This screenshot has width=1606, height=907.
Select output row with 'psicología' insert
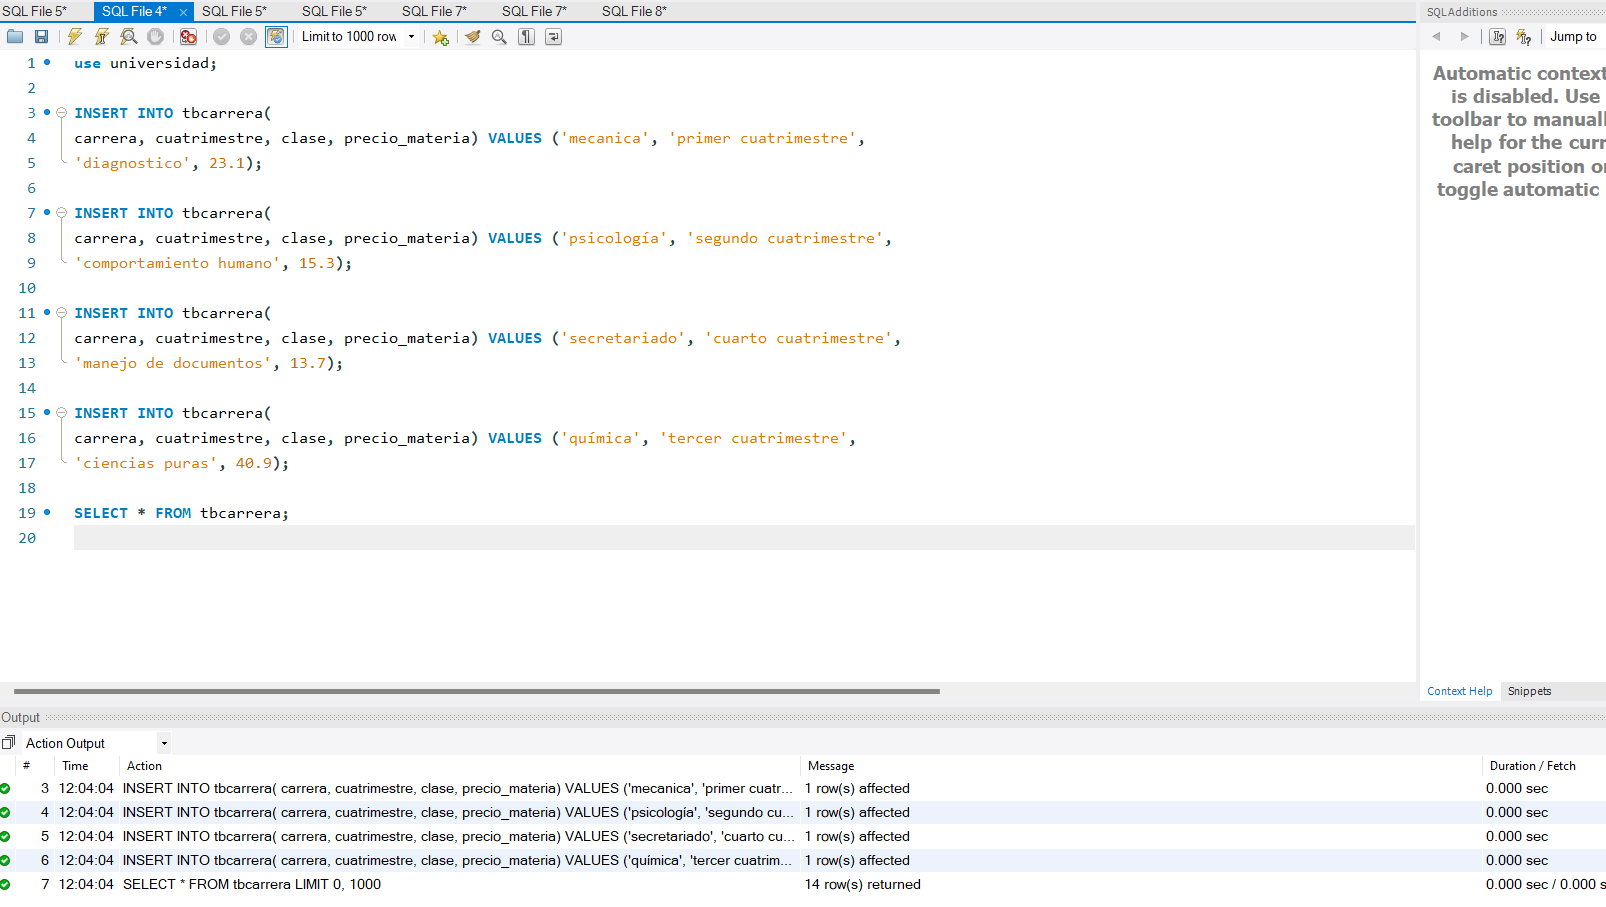tap(803, 813)
